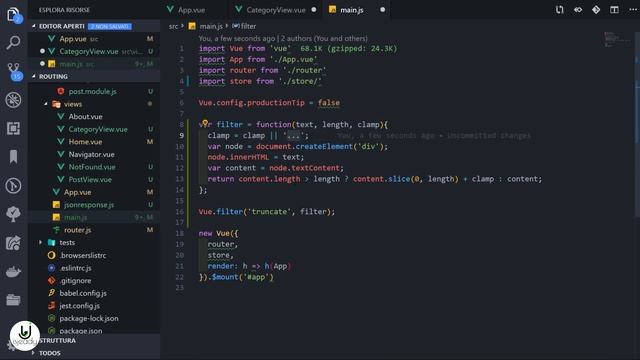
Task: Click the unsaved dot on the main.js tab
Action: [x=382, y=9]
